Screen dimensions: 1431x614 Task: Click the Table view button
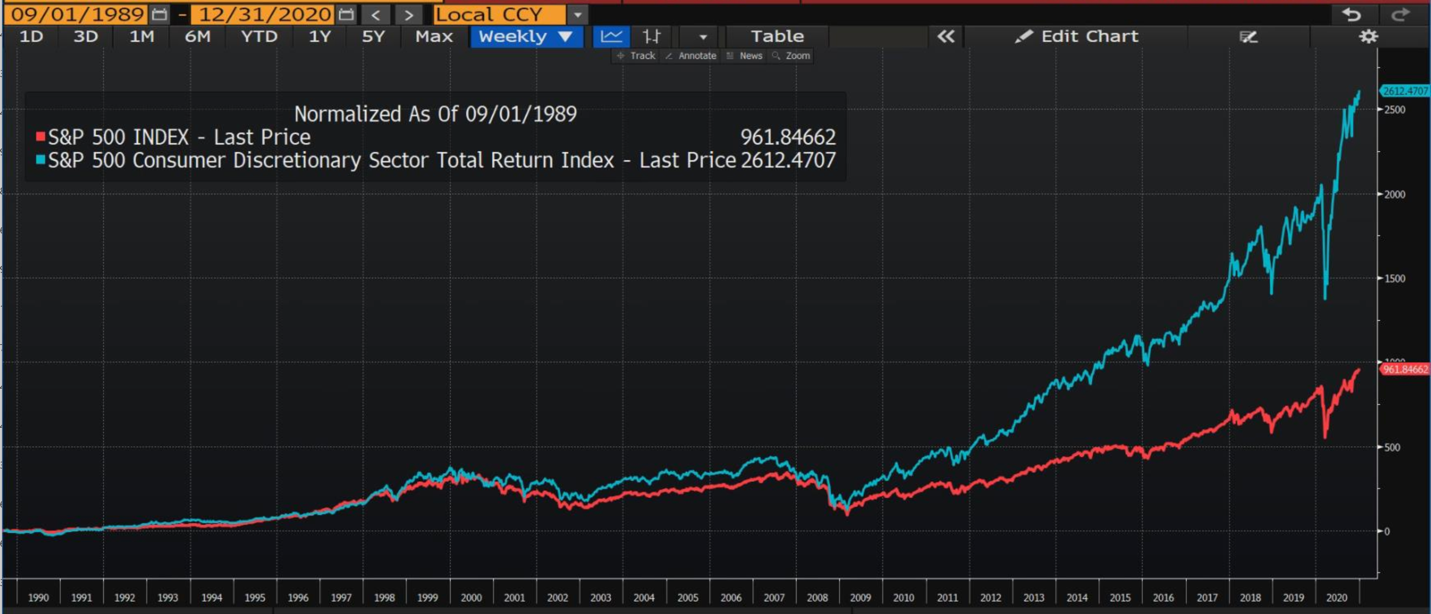tap(777, 37)
